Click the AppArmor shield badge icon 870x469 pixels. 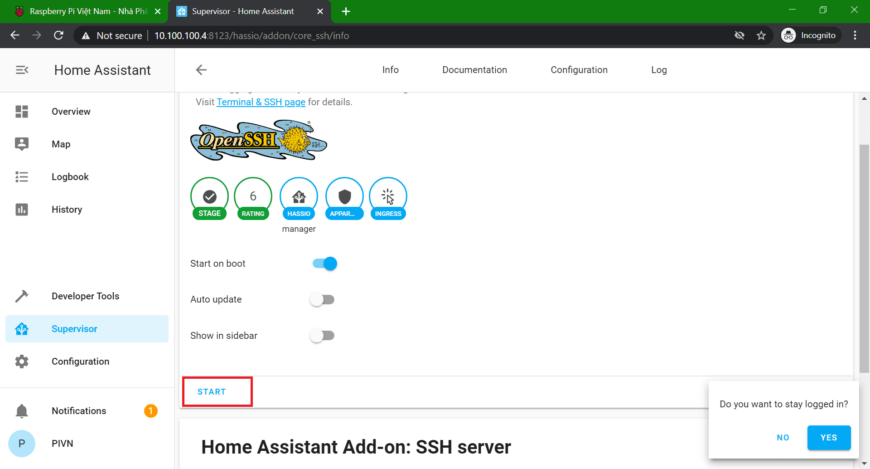pyautogui.click(x=344, y=197)
